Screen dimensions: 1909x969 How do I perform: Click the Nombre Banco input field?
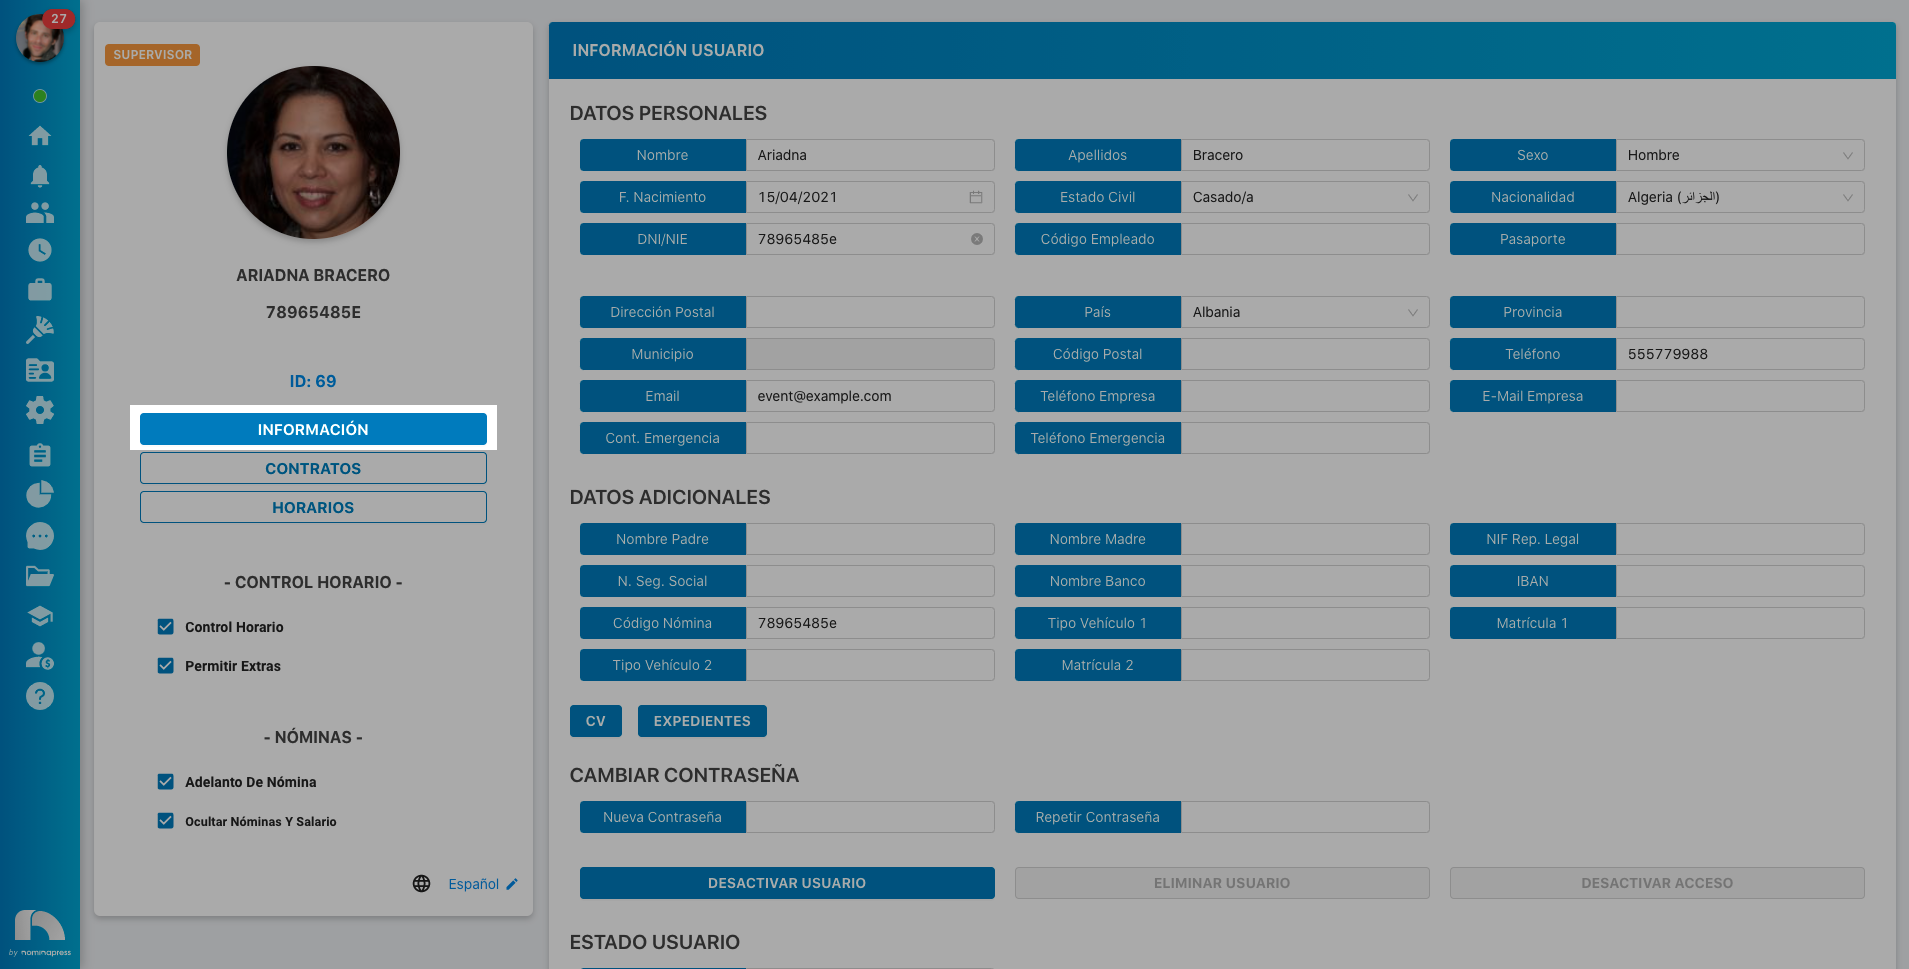pyautogui.click(x=1305, y=581)
